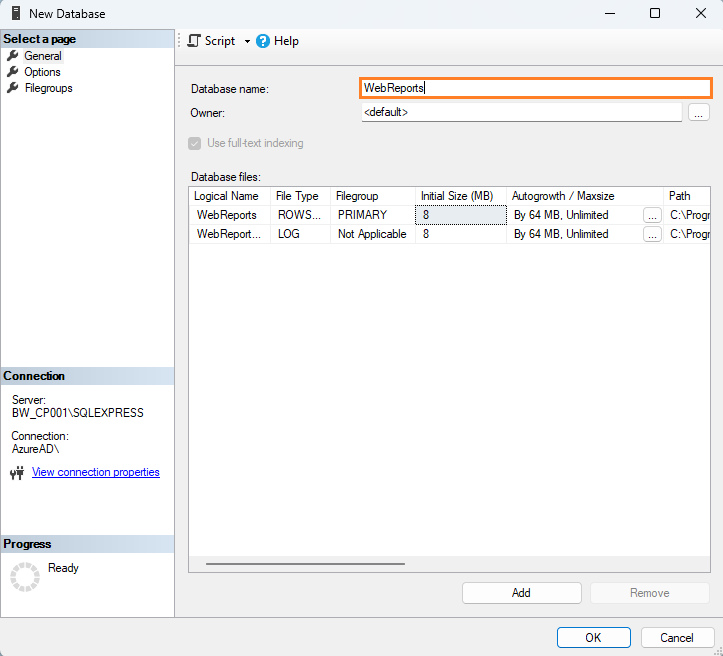Open the Script dropdown arrow
This screenshot has height=656, width=723.
coord(247,41)
